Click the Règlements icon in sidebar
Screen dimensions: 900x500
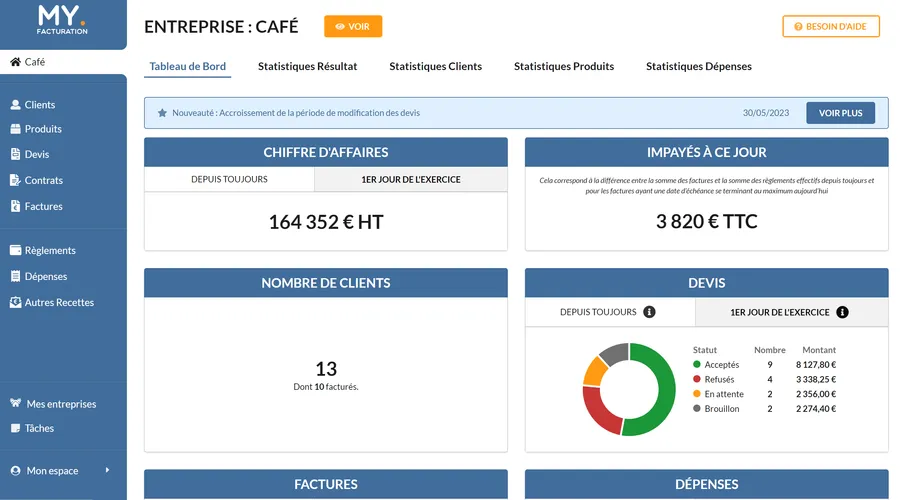[15, 251]
